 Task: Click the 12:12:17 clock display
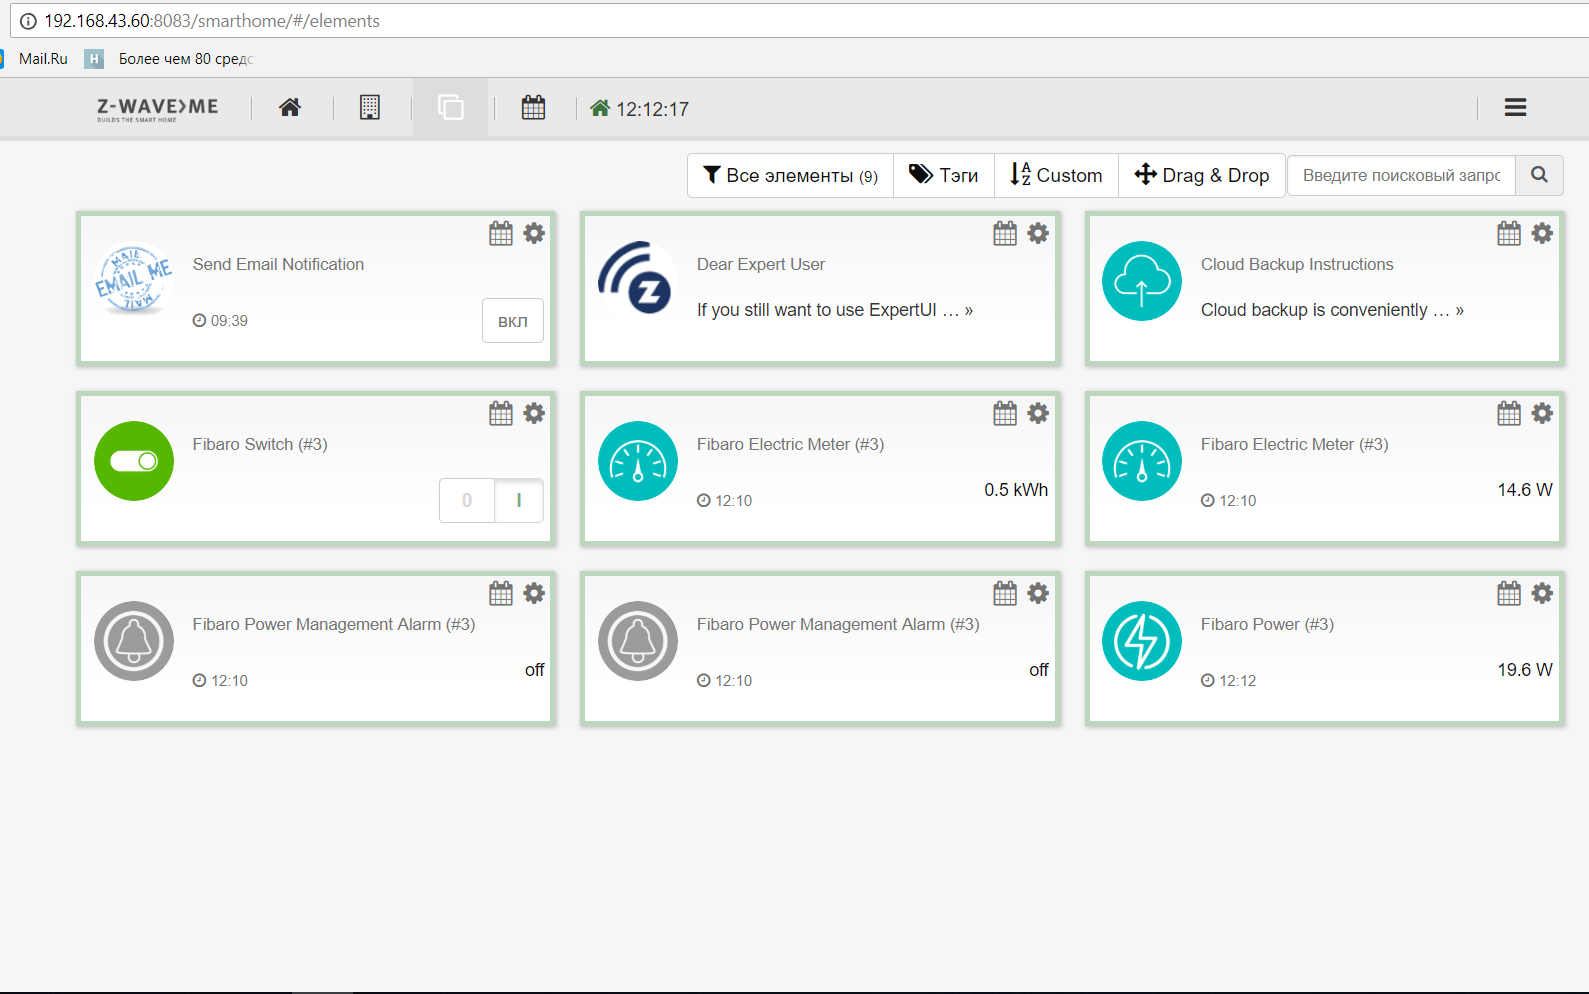[652, 109]
